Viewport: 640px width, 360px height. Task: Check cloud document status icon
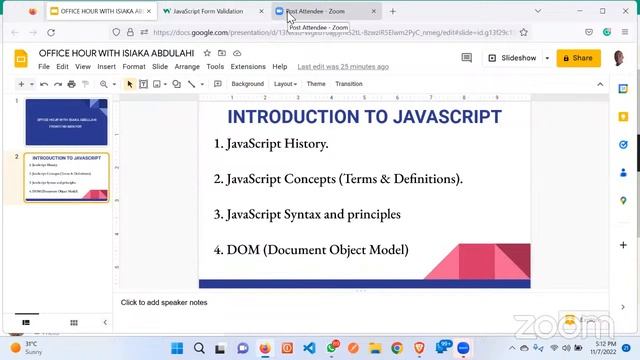pyautogui.click(x=237, y=53)
